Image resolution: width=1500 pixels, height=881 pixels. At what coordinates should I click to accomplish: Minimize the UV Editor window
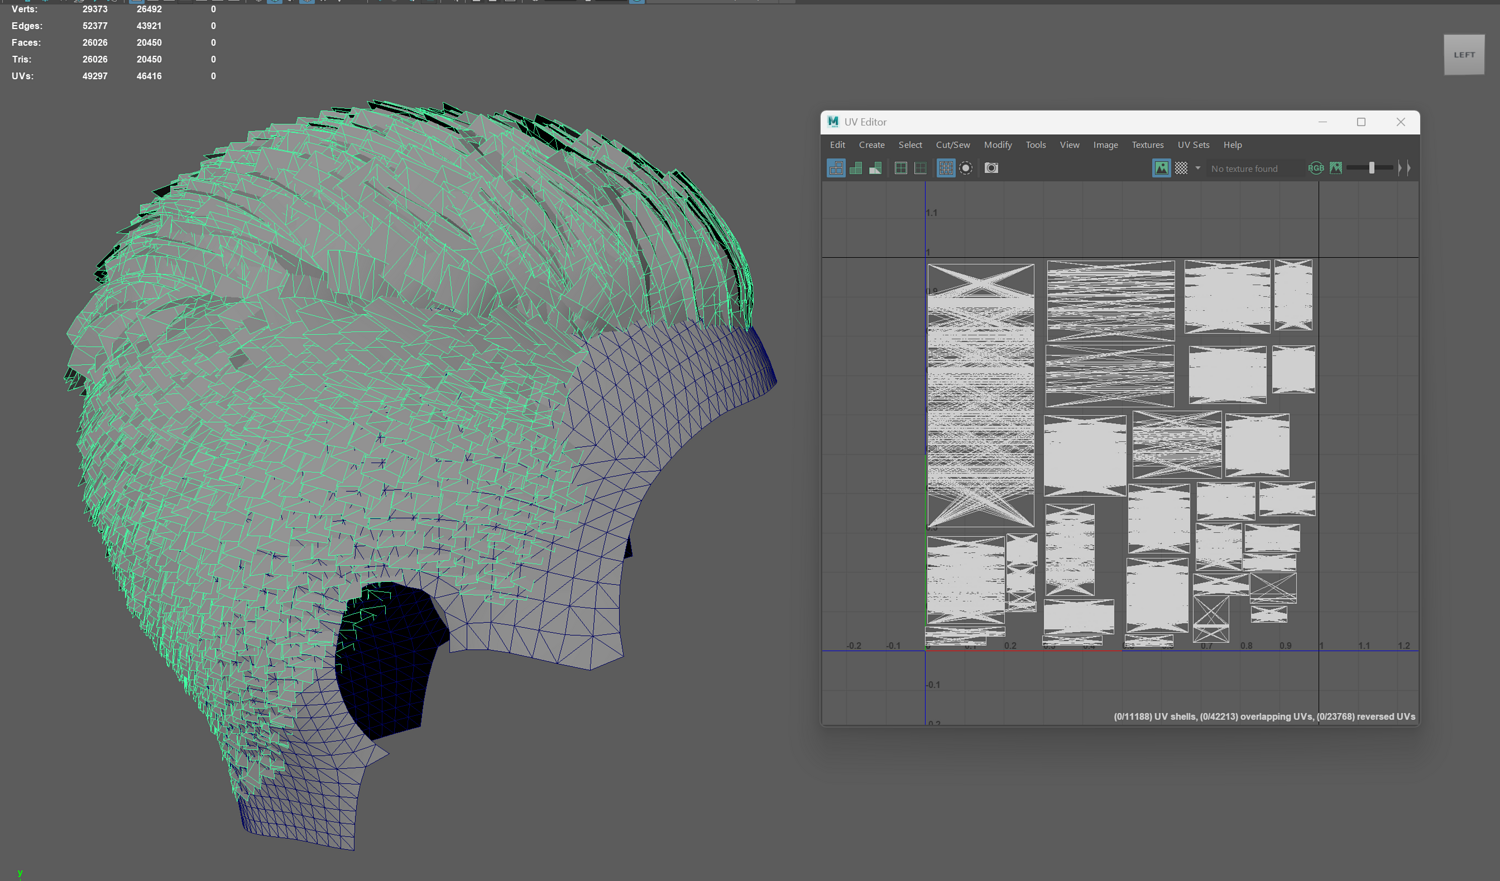coord(1322,122)
